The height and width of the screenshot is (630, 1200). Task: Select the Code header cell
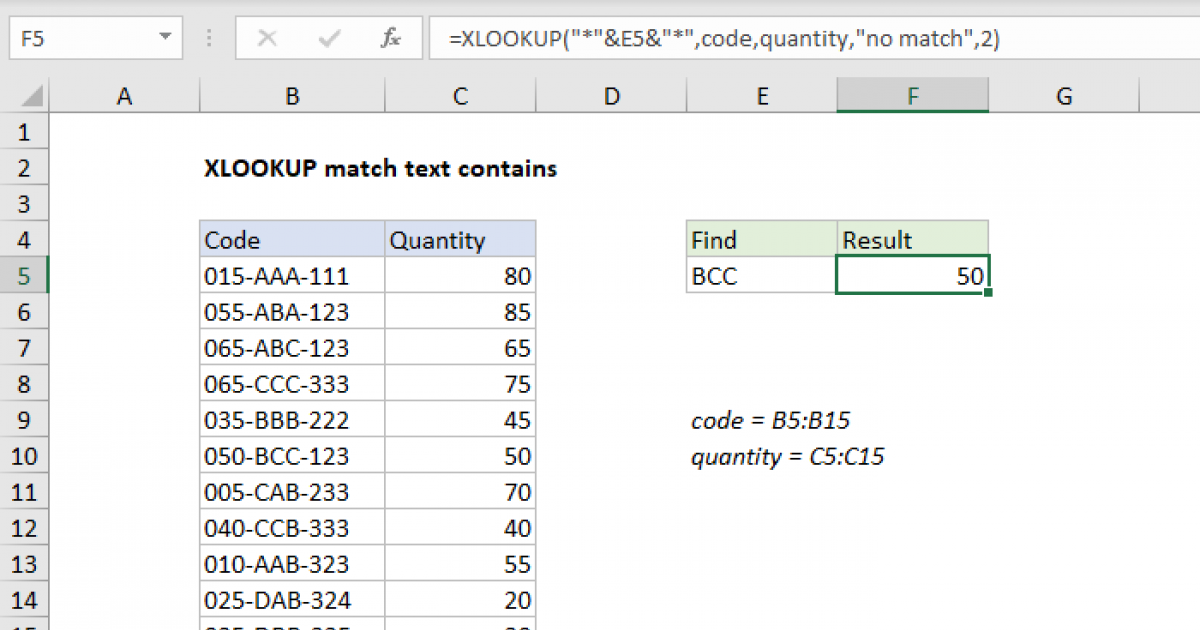pos(290,239)
